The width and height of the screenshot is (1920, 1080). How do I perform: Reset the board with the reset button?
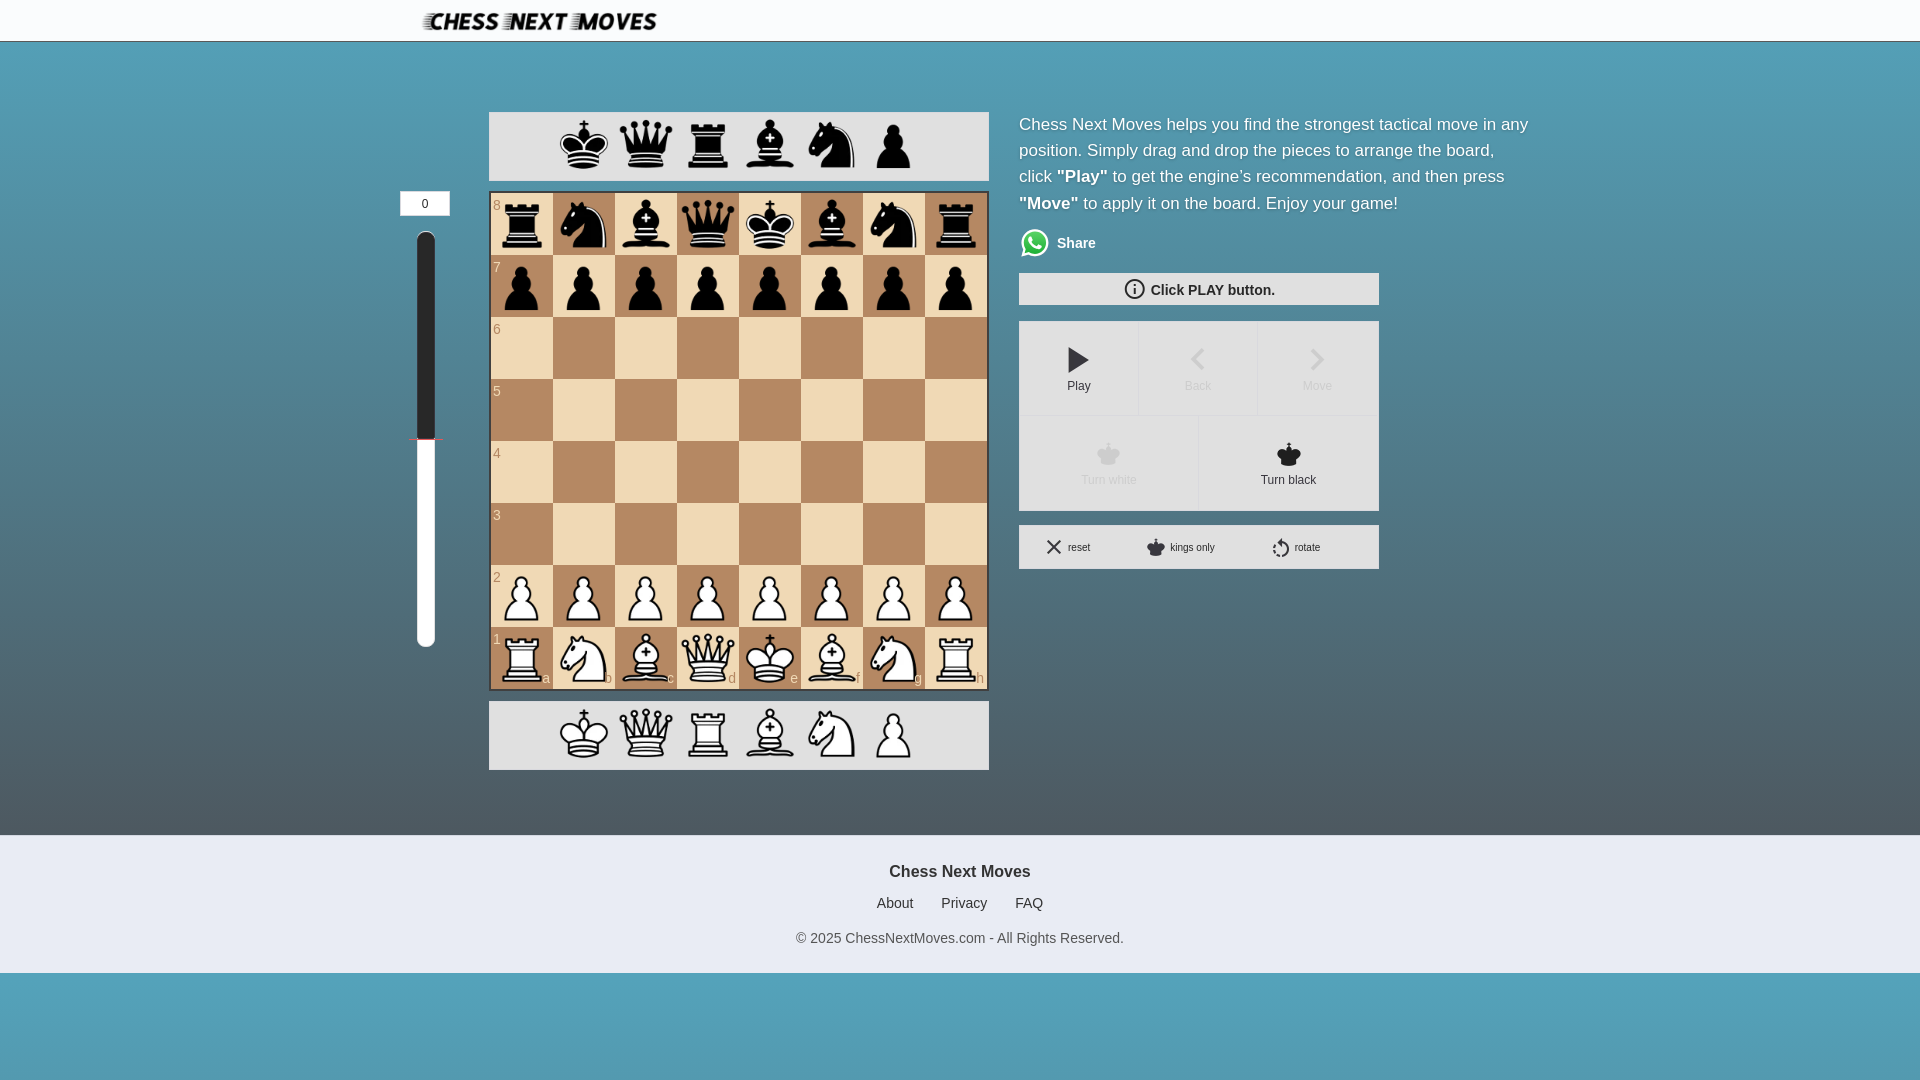[1068, 547]
